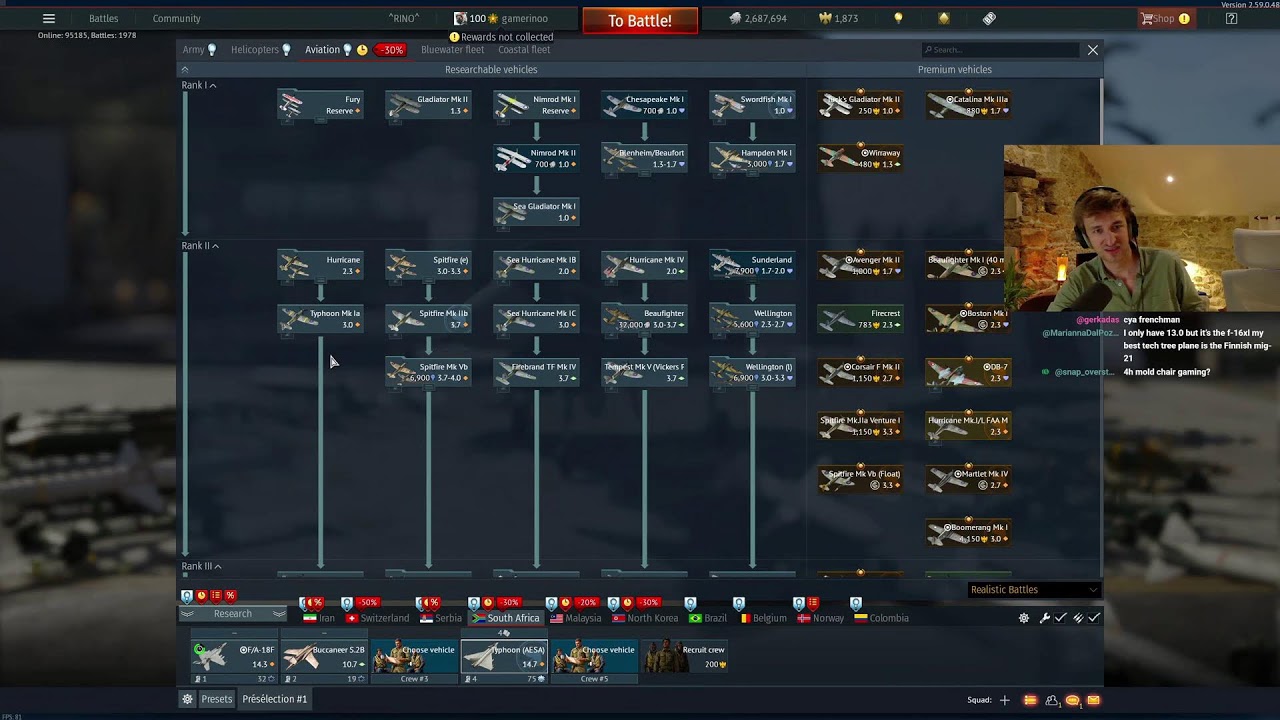The width and height of the screenshot is (1280, 720).
Task: Click the slotbar settings gear icon
Action: coord(1024,618)
